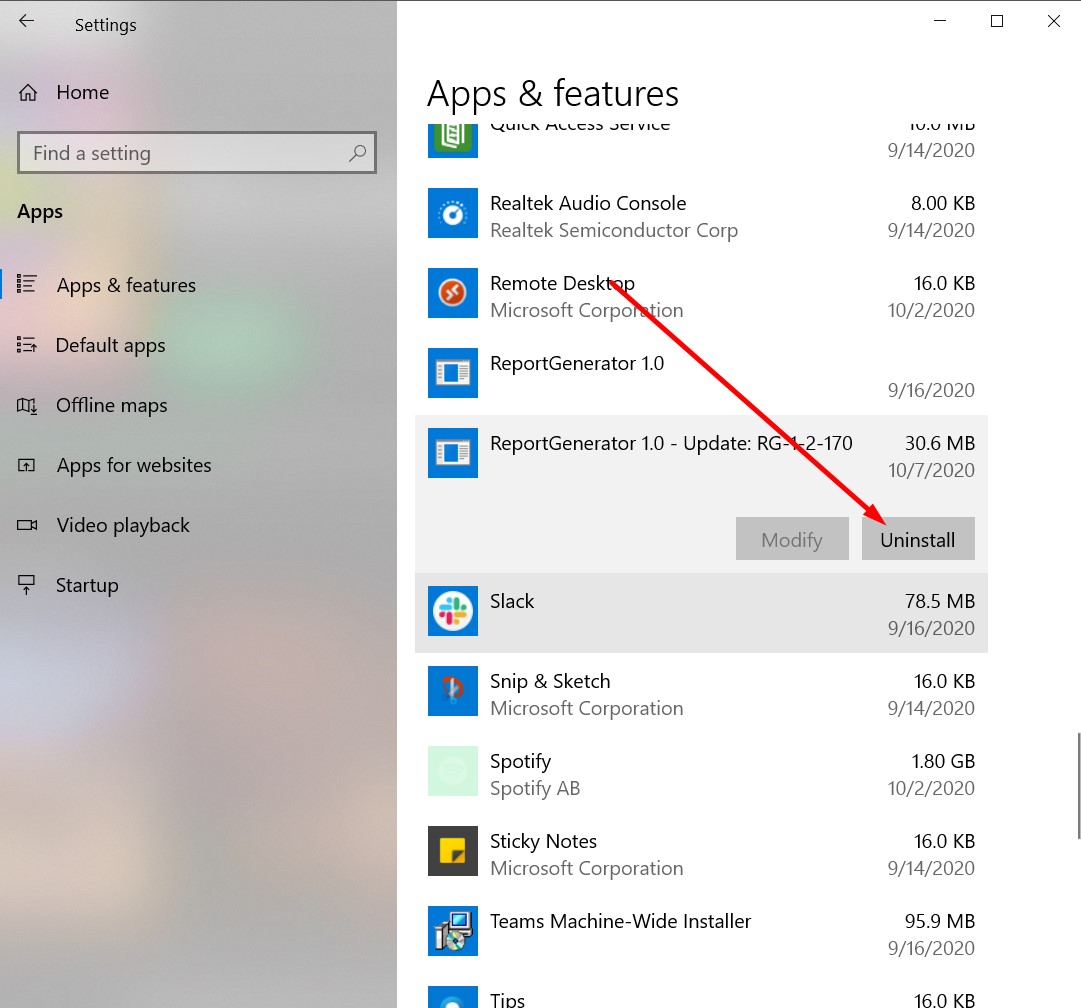
Task: Maximize the Settings window
Action: tap(997, 21)
